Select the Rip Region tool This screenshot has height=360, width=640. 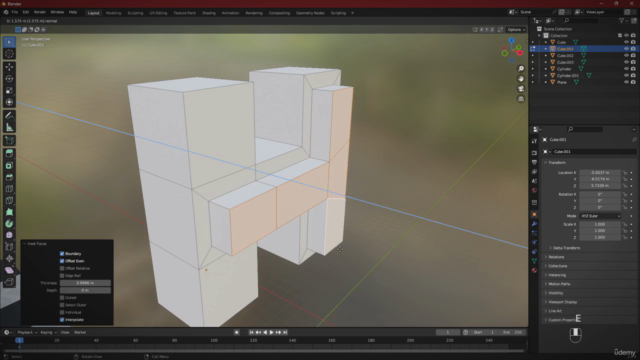coord(9,282)
